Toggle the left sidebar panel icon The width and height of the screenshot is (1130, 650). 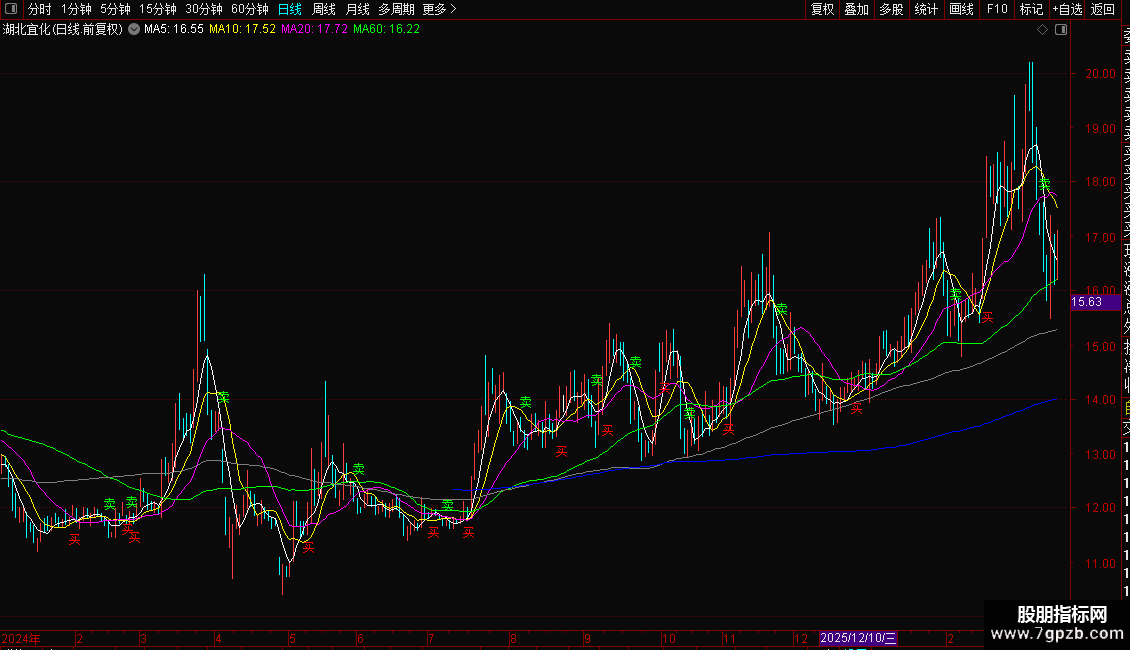[11, 9]
